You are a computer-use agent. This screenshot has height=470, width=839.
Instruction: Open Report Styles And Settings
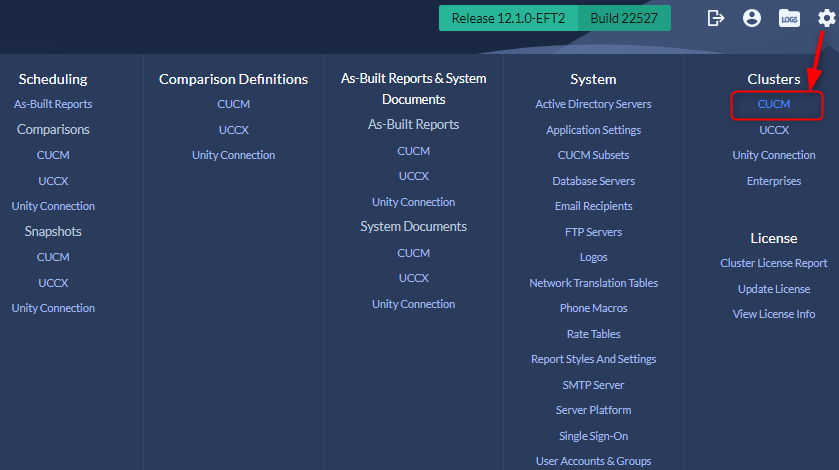tap(593, 359)
